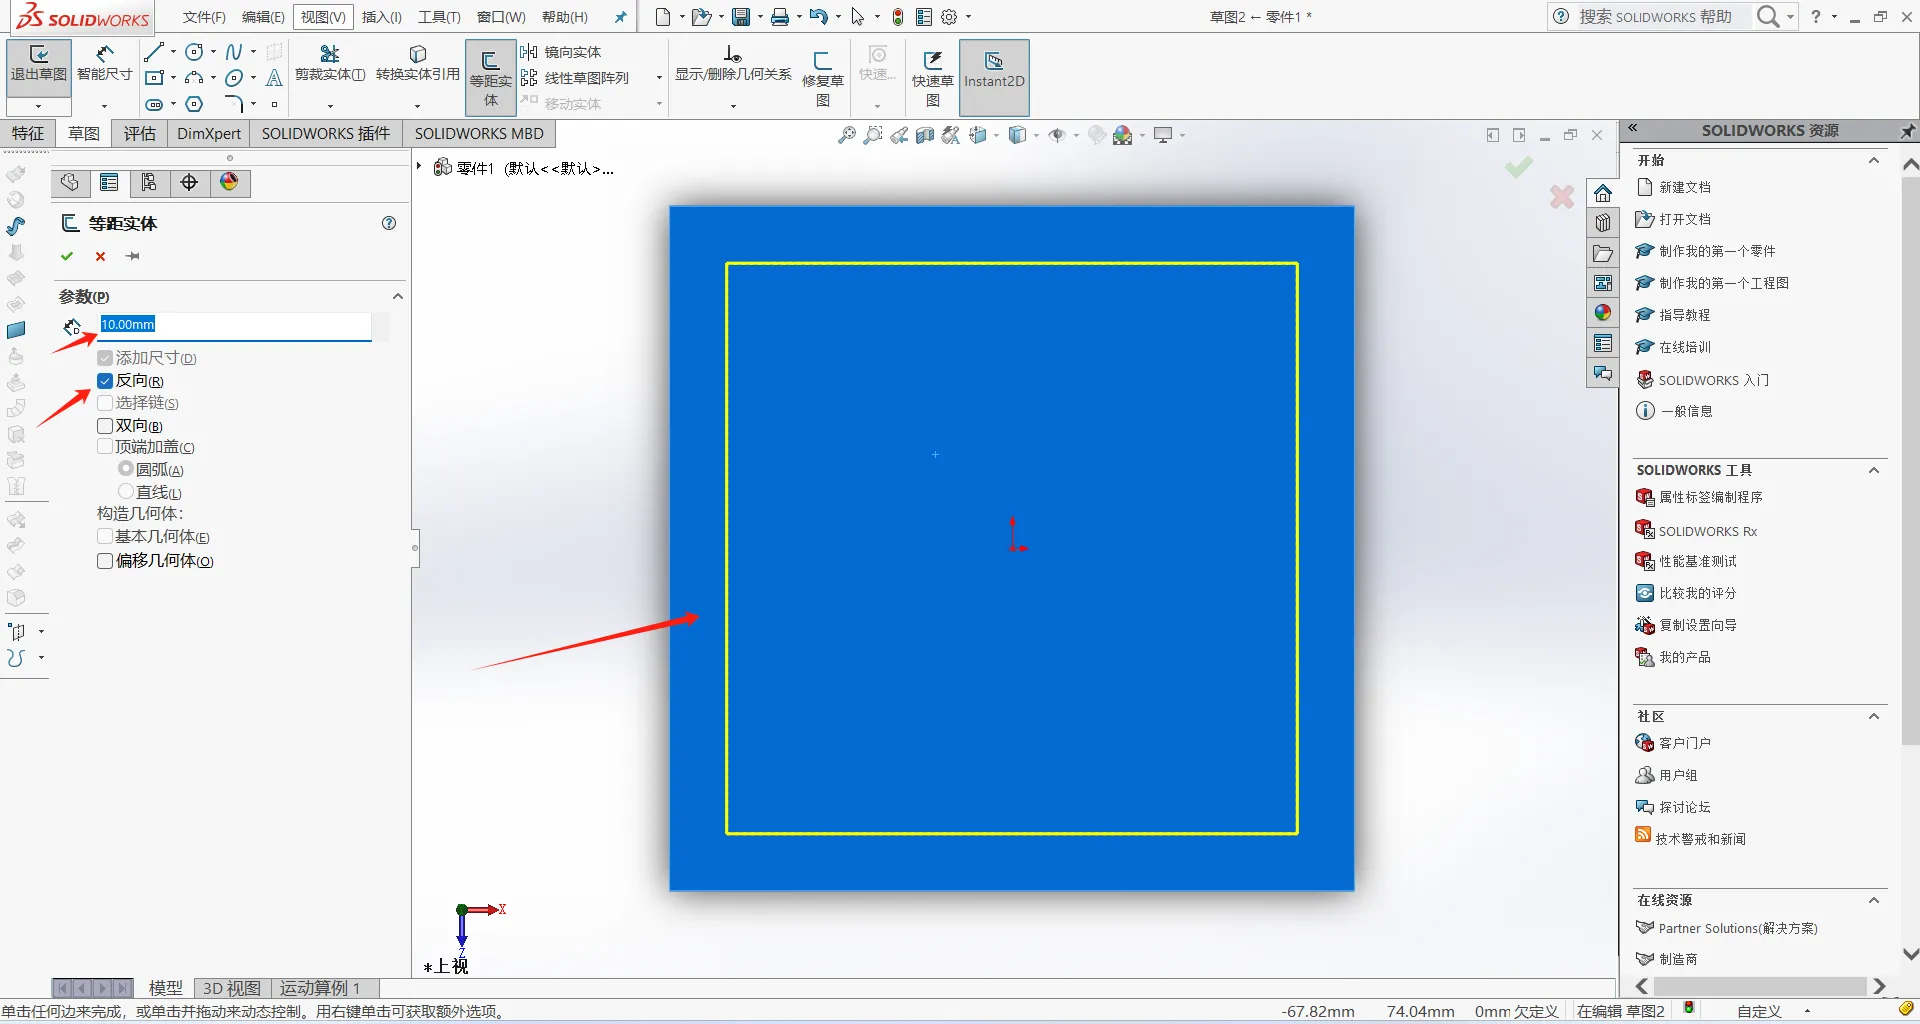Open the Linear Sketch Pattern dropdown arrow
The width and height of the screenshot is (1920, 1024).
659,78
